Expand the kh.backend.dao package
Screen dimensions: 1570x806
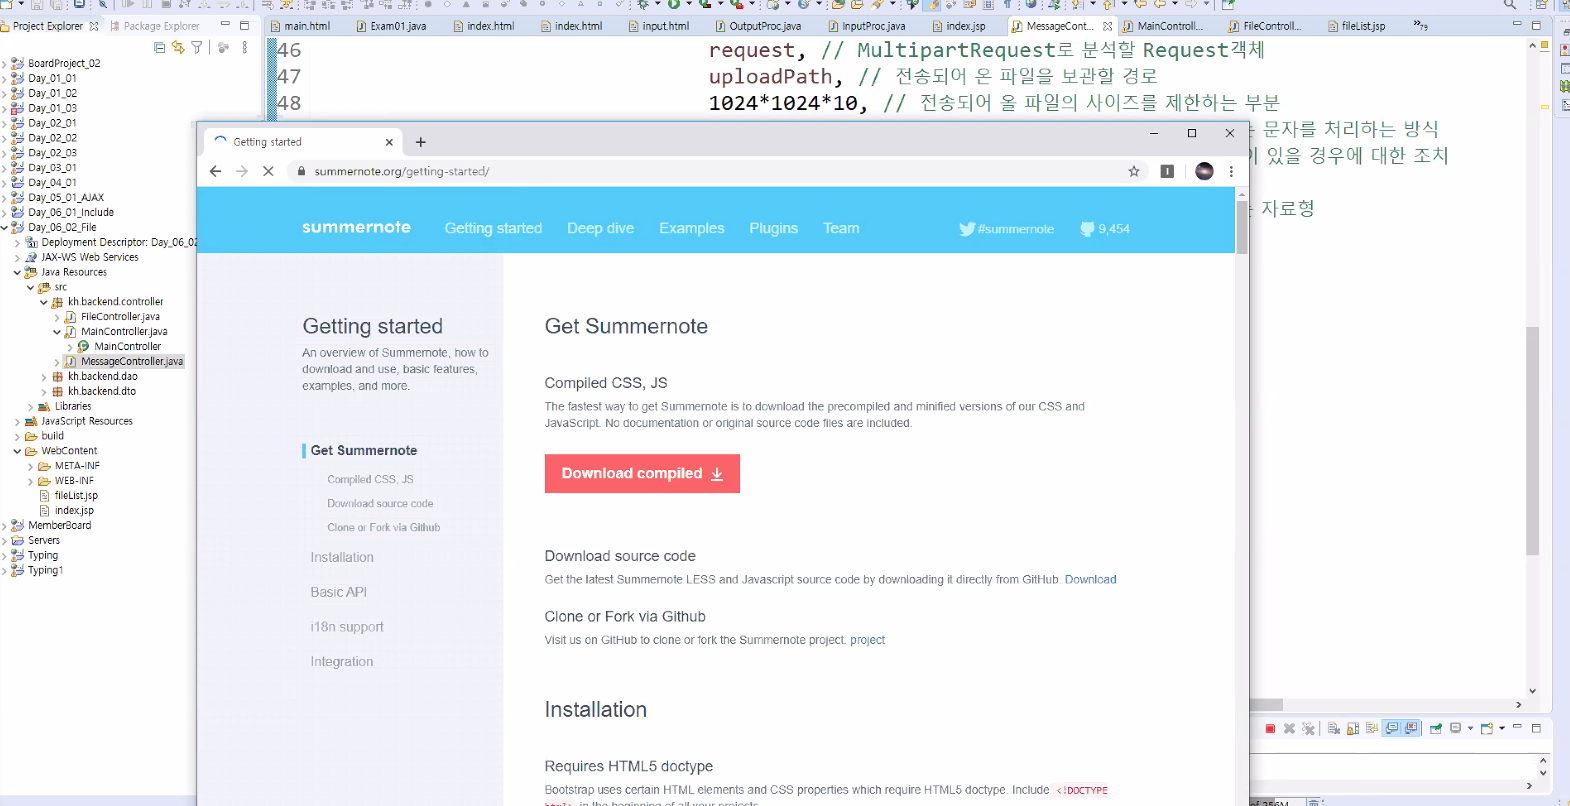click(x=44, y=377)
